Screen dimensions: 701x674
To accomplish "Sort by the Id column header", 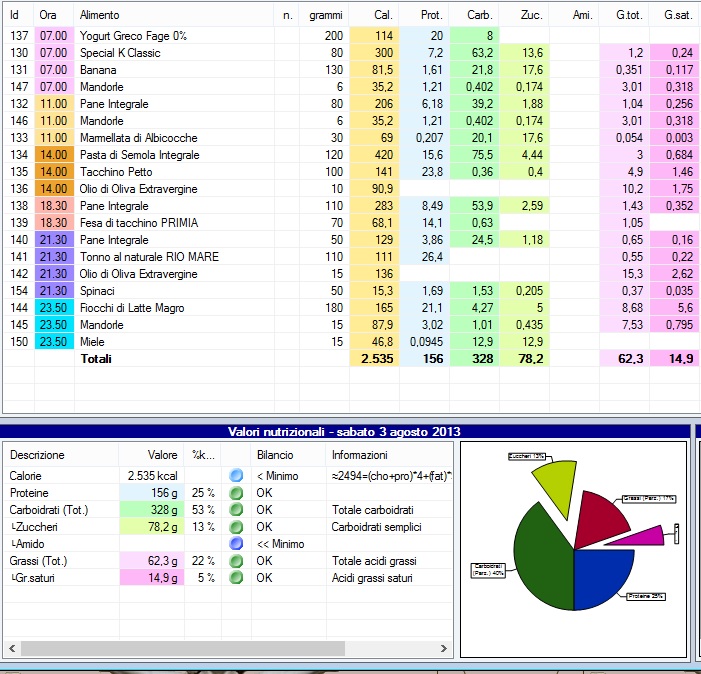I will click(x=18, y=15).
